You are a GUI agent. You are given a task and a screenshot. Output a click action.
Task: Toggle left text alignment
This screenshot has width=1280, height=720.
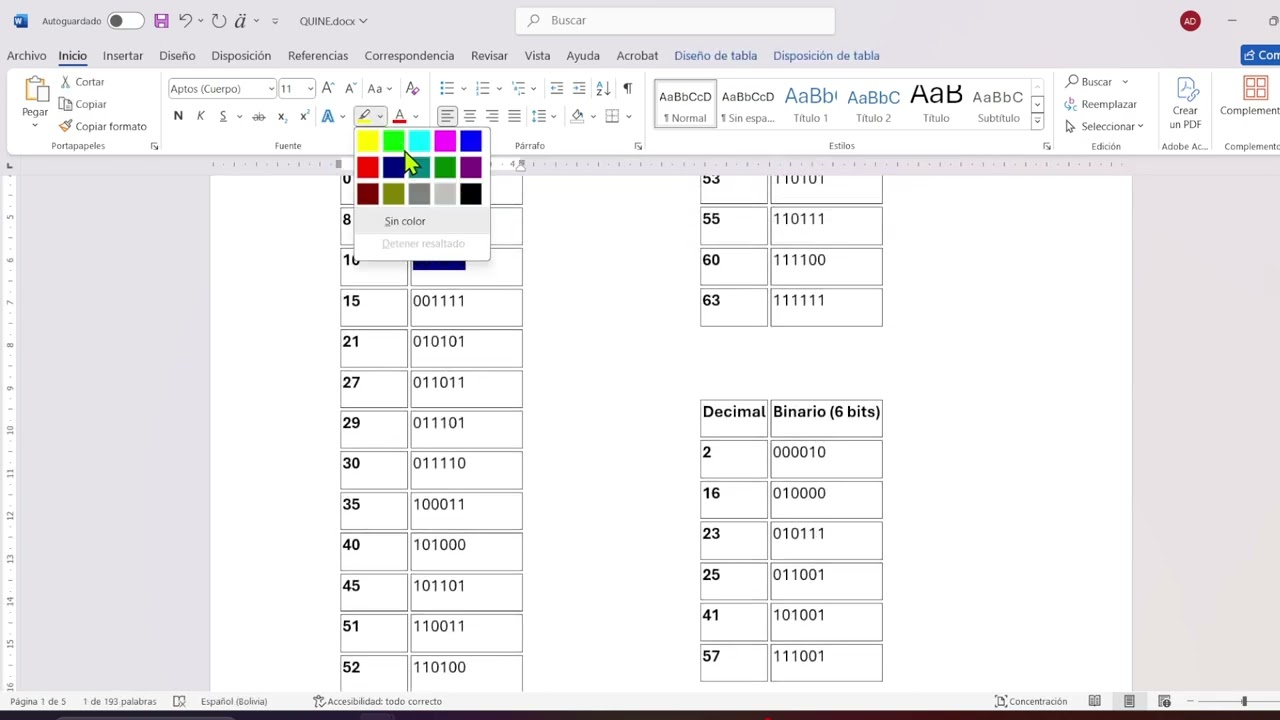(447, 117)
